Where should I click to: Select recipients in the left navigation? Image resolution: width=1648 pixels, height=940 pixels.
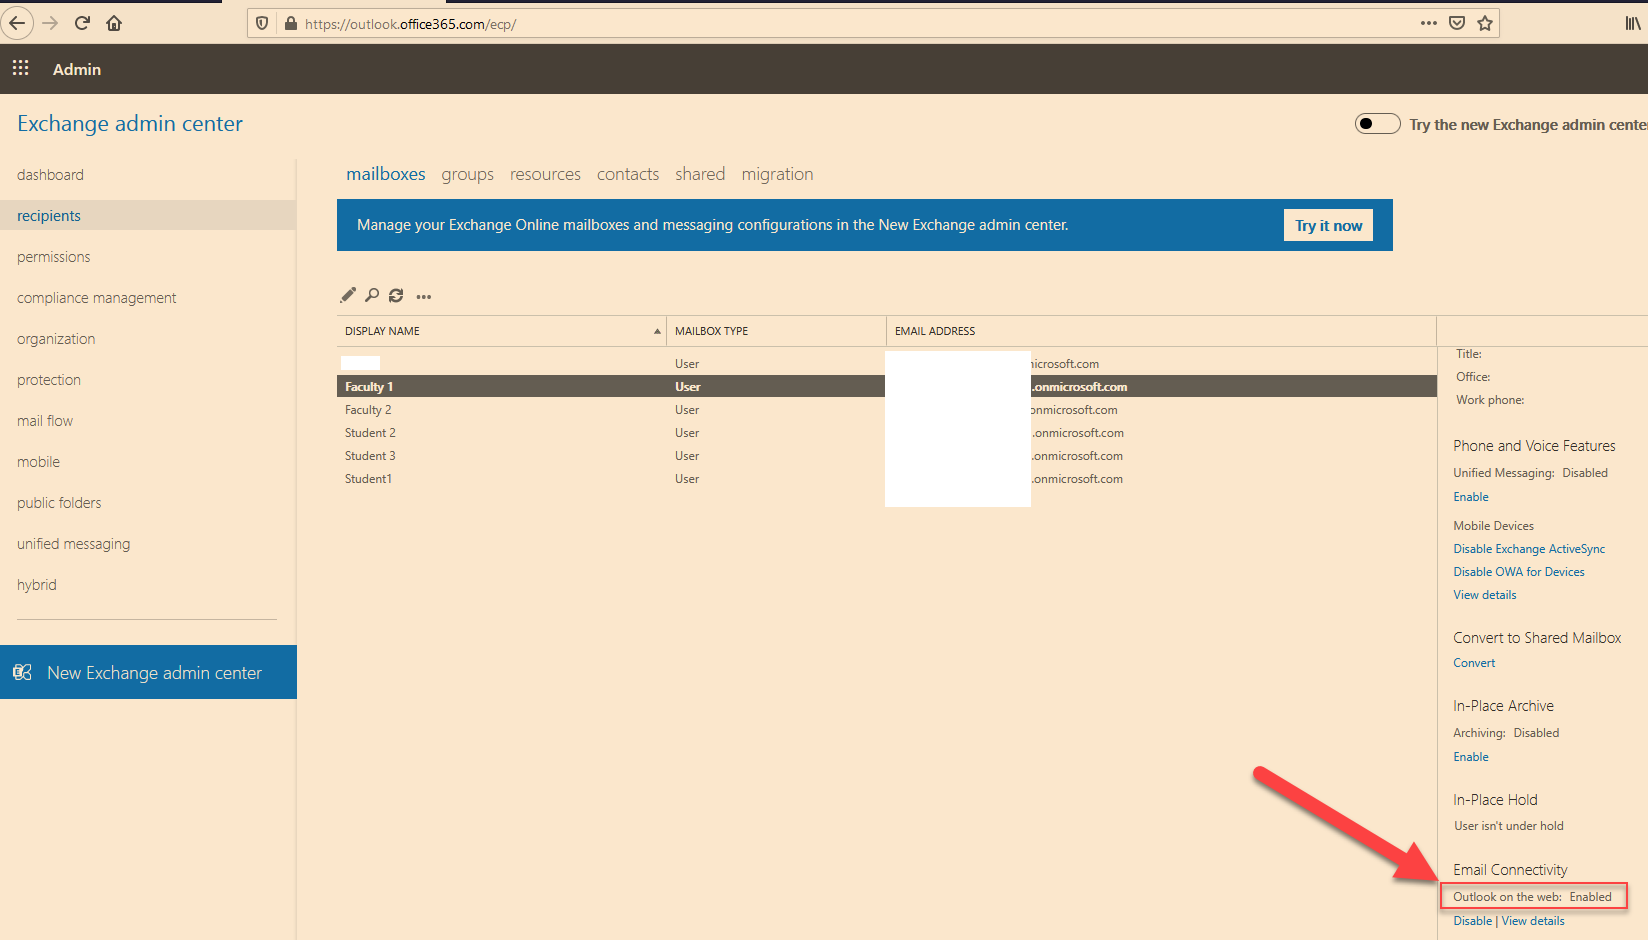point(148,215)
